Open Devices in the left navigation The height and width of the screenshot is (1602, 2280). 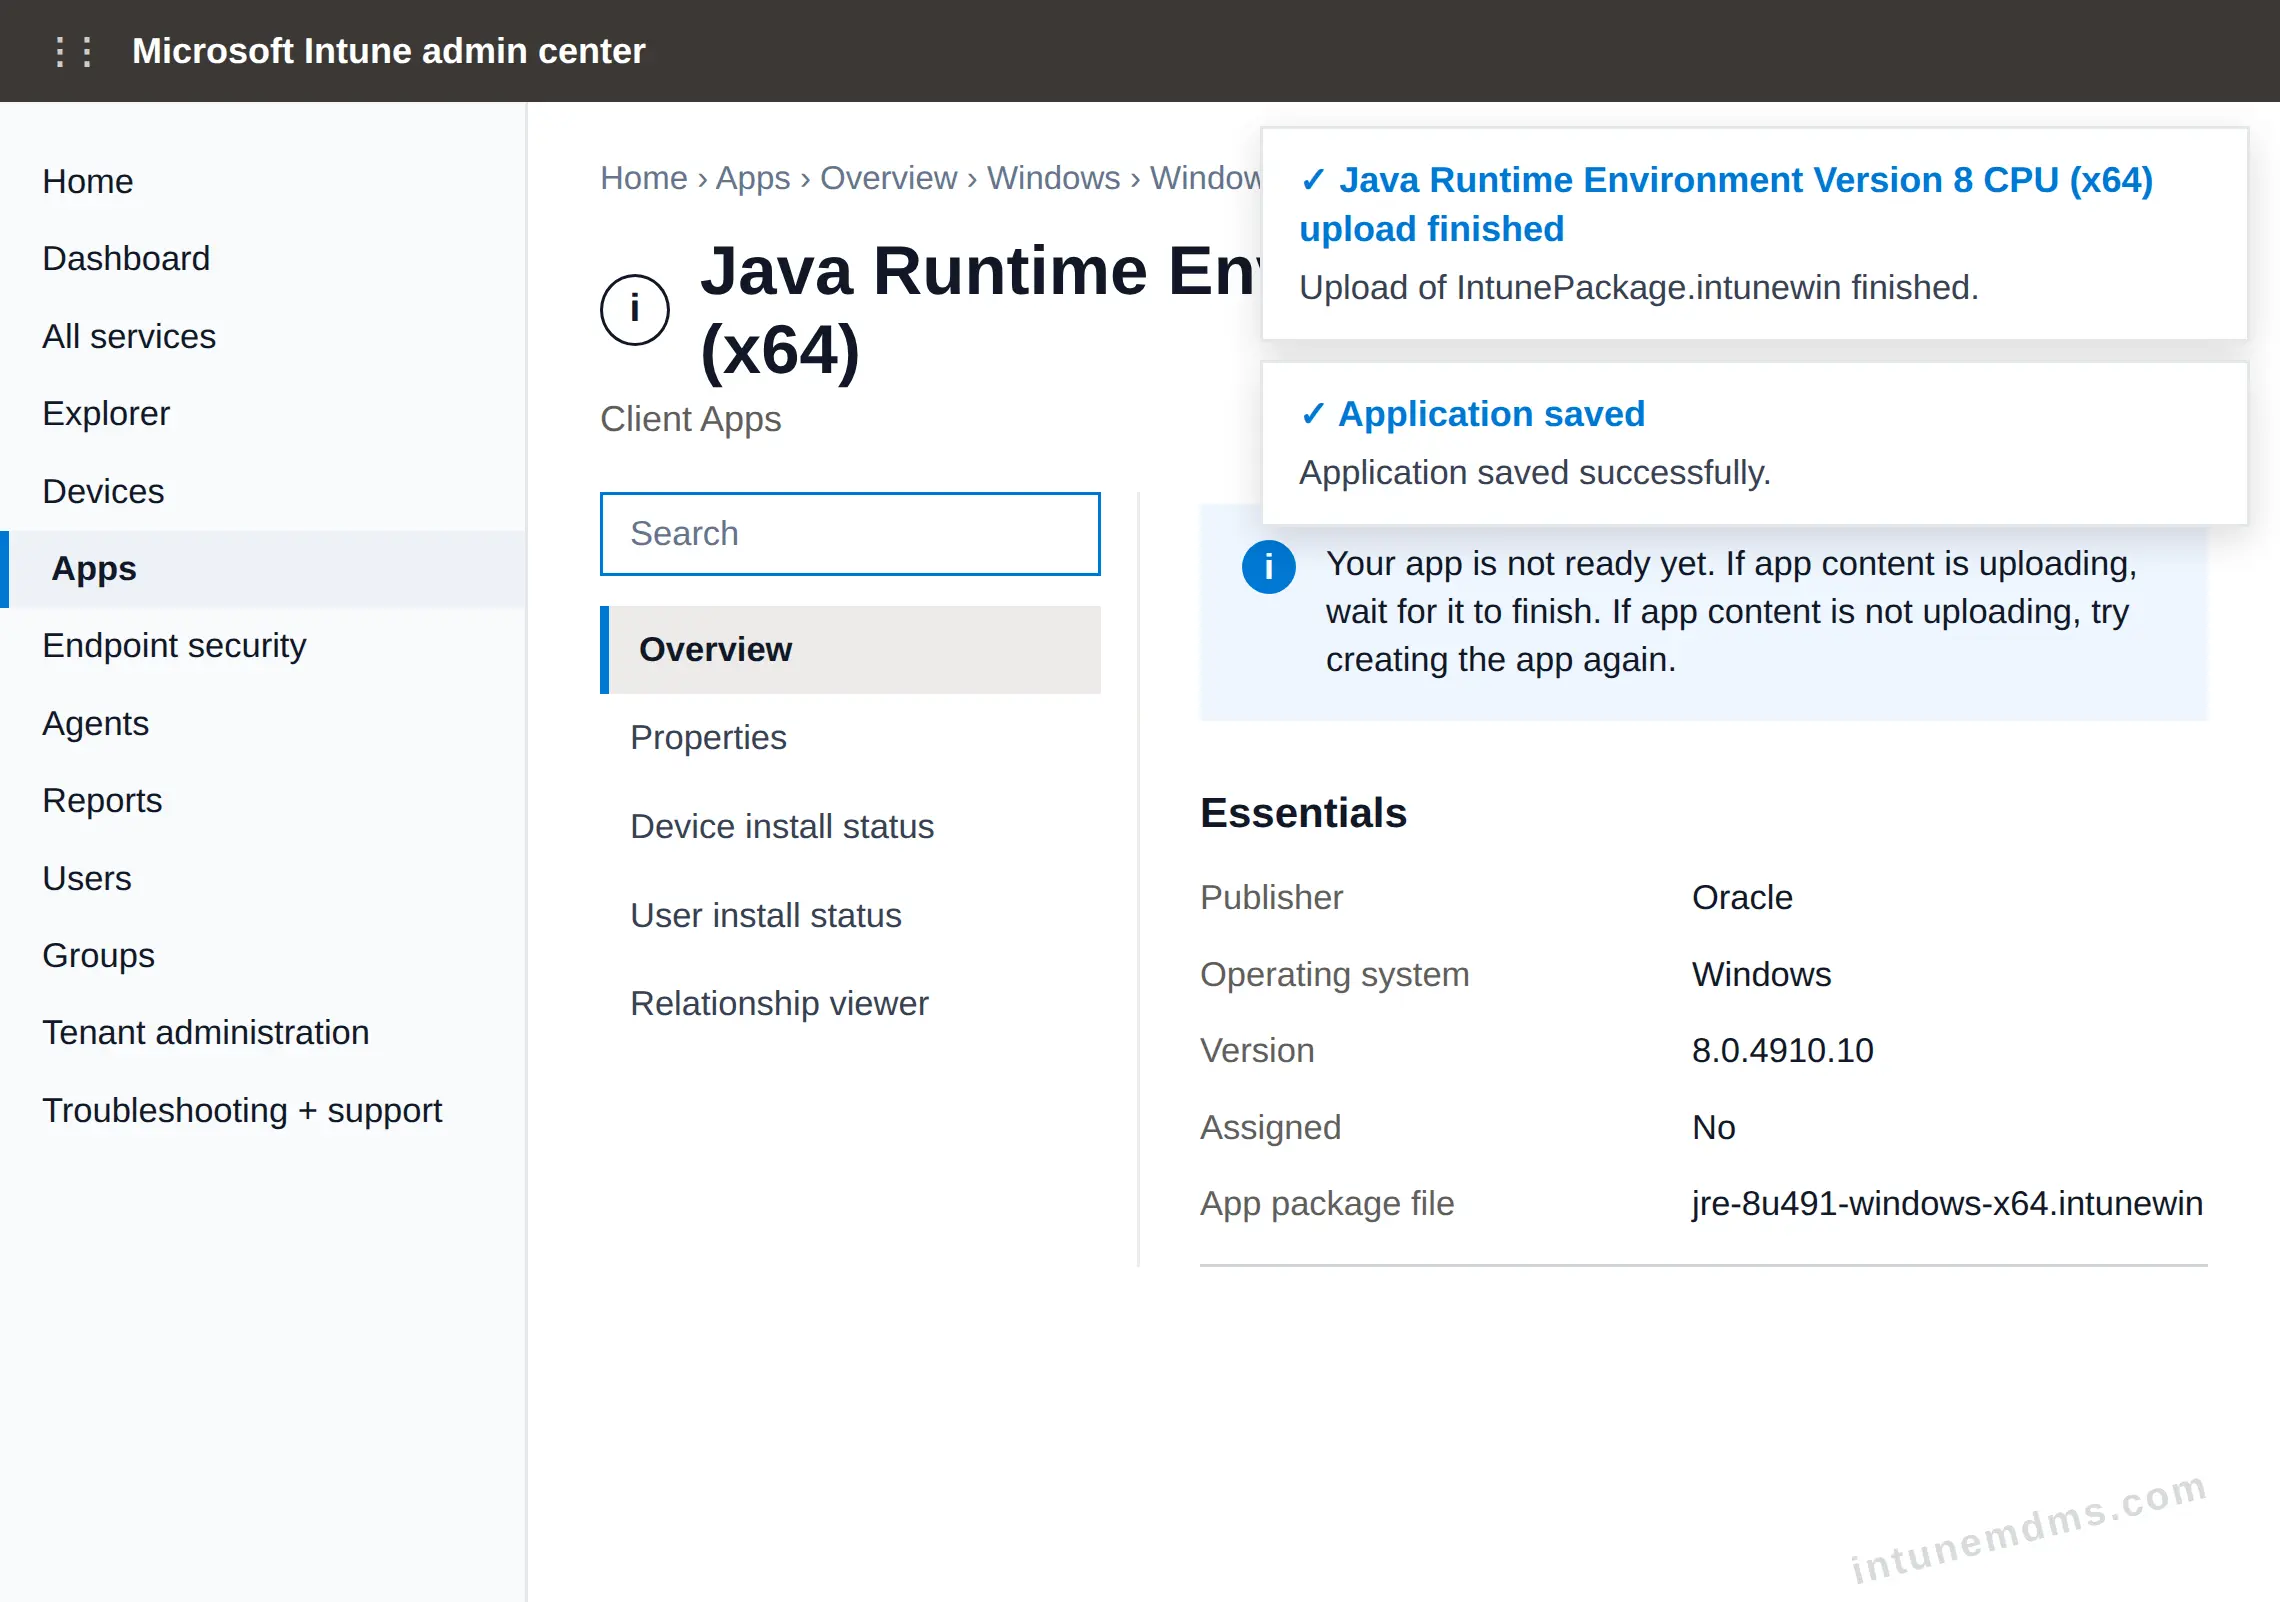pos(103,492)
